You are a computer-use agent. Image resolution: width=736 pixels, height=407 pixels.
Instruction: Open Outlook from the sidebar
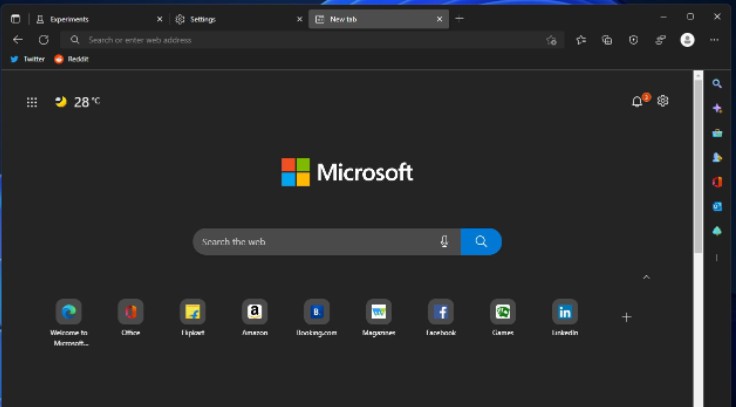pyautogui.click(x=717, y=206)
